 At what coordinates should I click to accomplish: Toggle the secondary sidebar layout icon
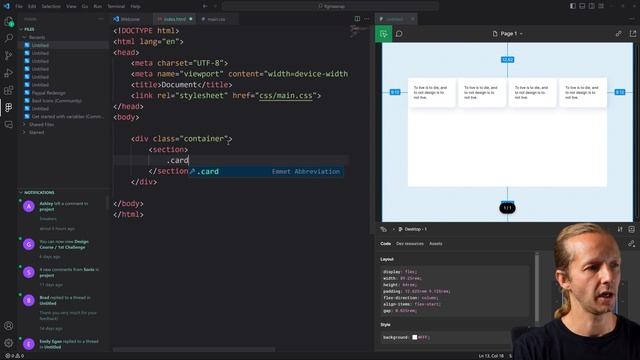pos(591,6)
